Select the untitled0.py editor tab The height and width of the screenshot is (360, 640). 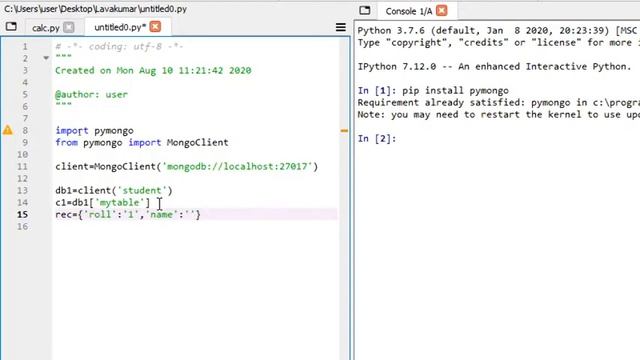click(x=120, y=27)
